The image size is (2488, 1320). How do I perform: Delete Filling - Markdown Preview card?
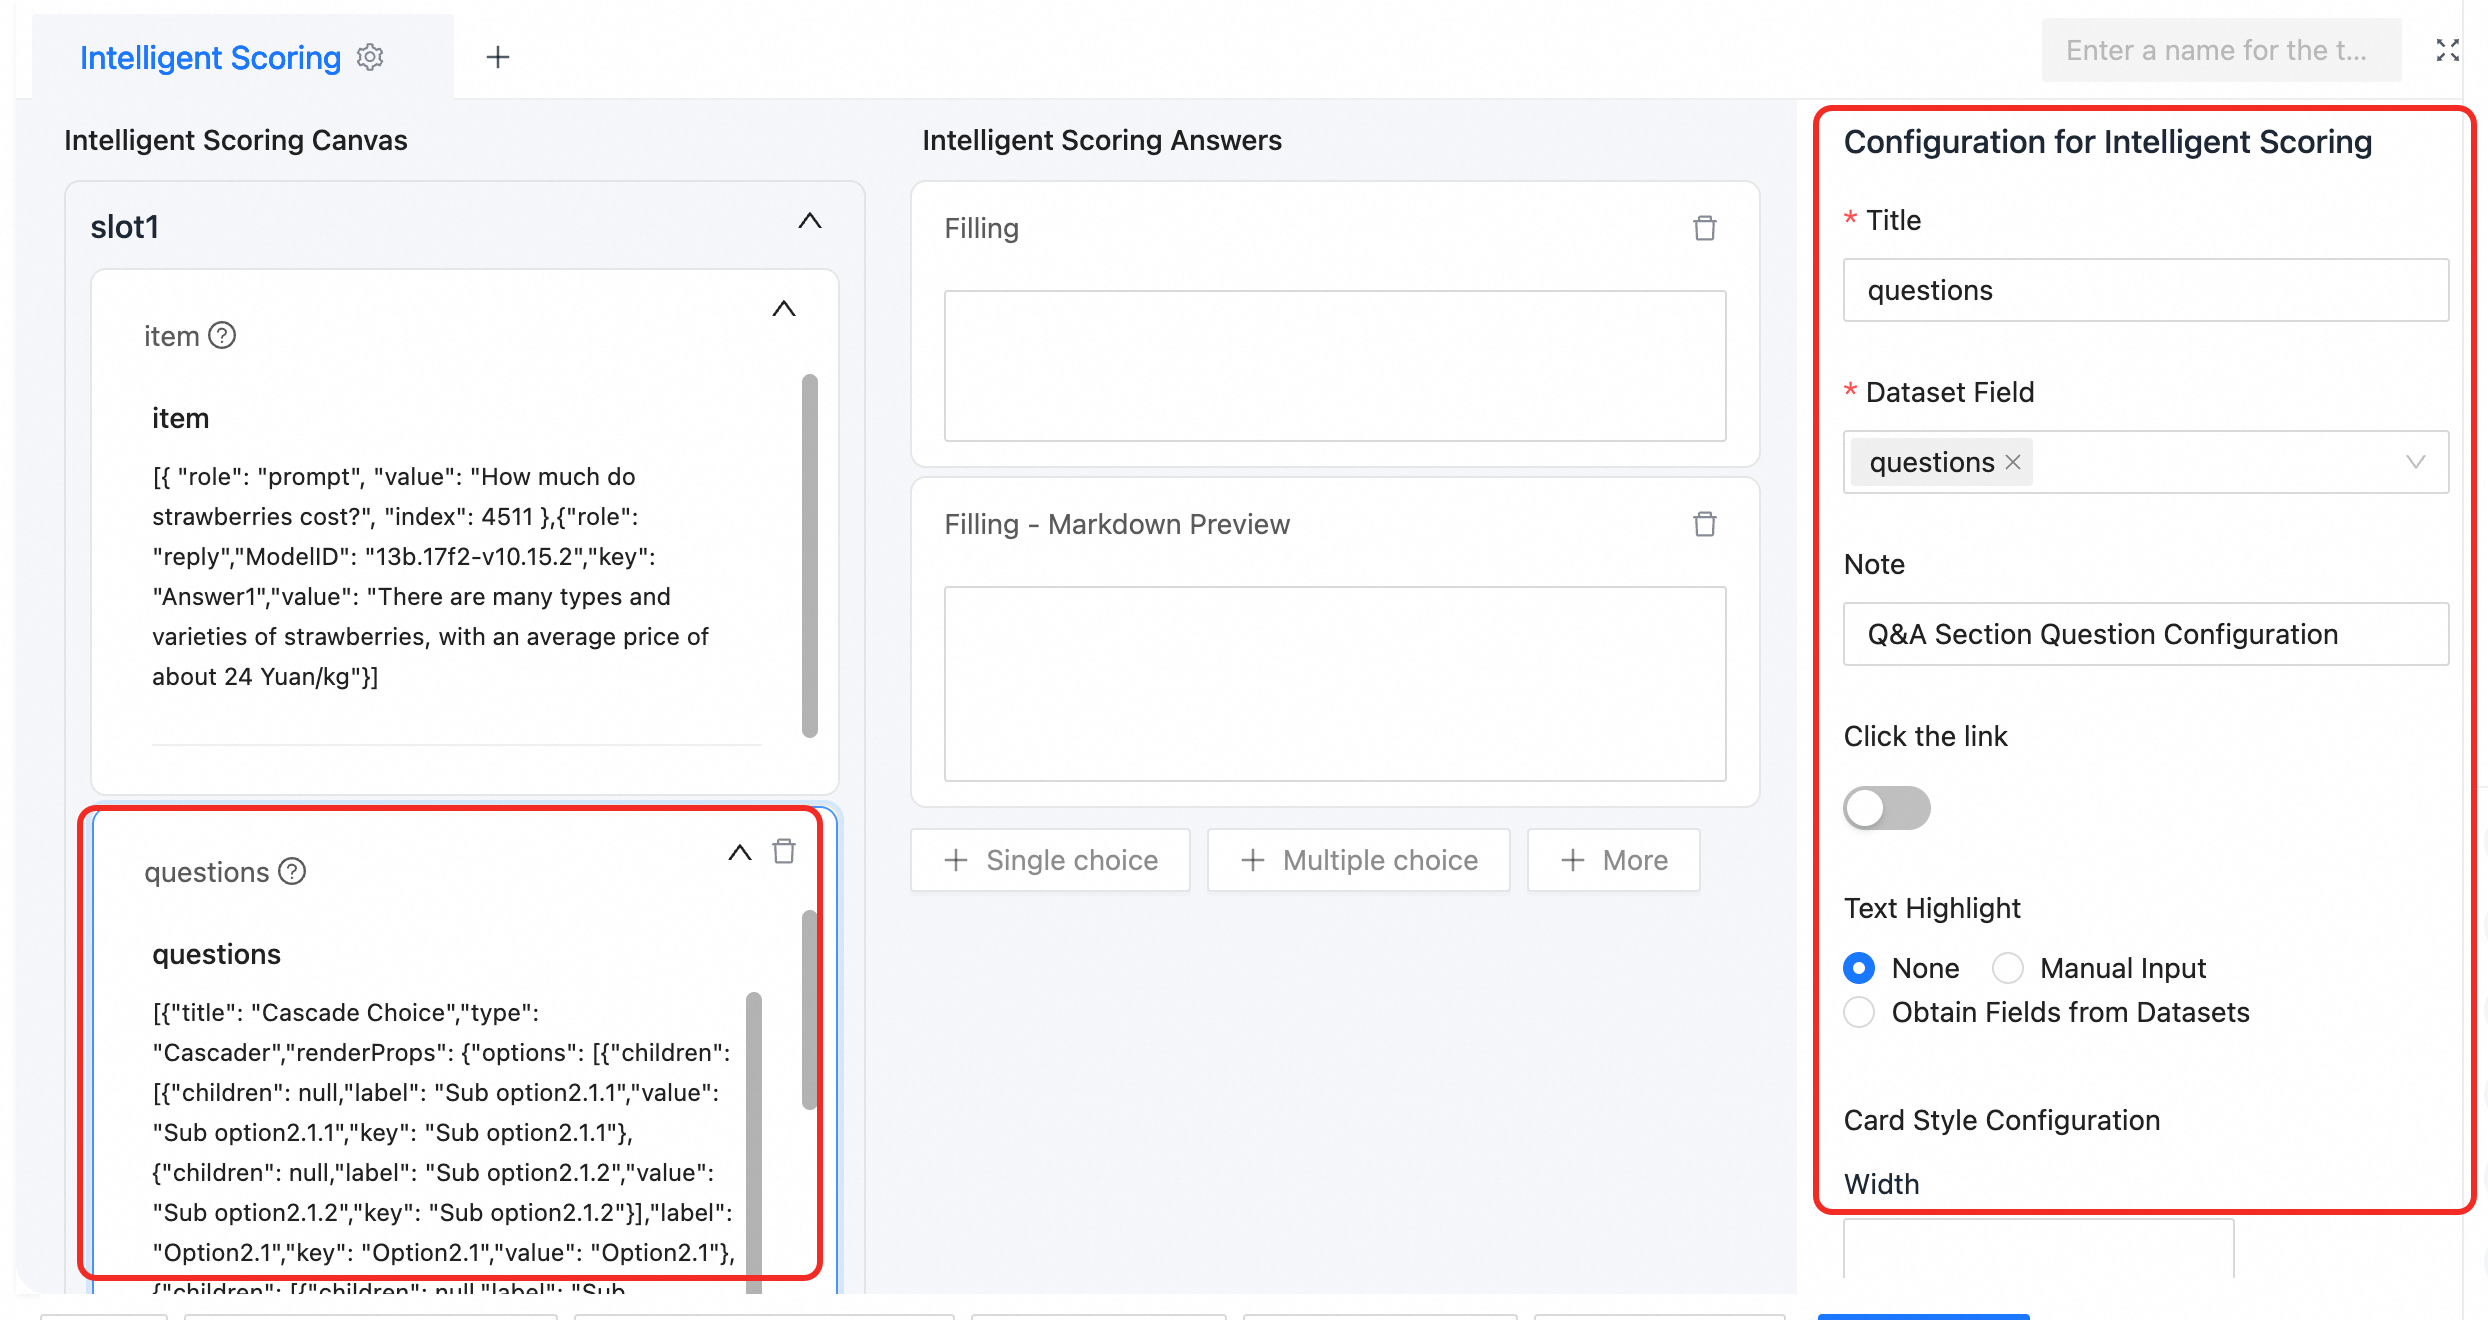[1705, 524]
